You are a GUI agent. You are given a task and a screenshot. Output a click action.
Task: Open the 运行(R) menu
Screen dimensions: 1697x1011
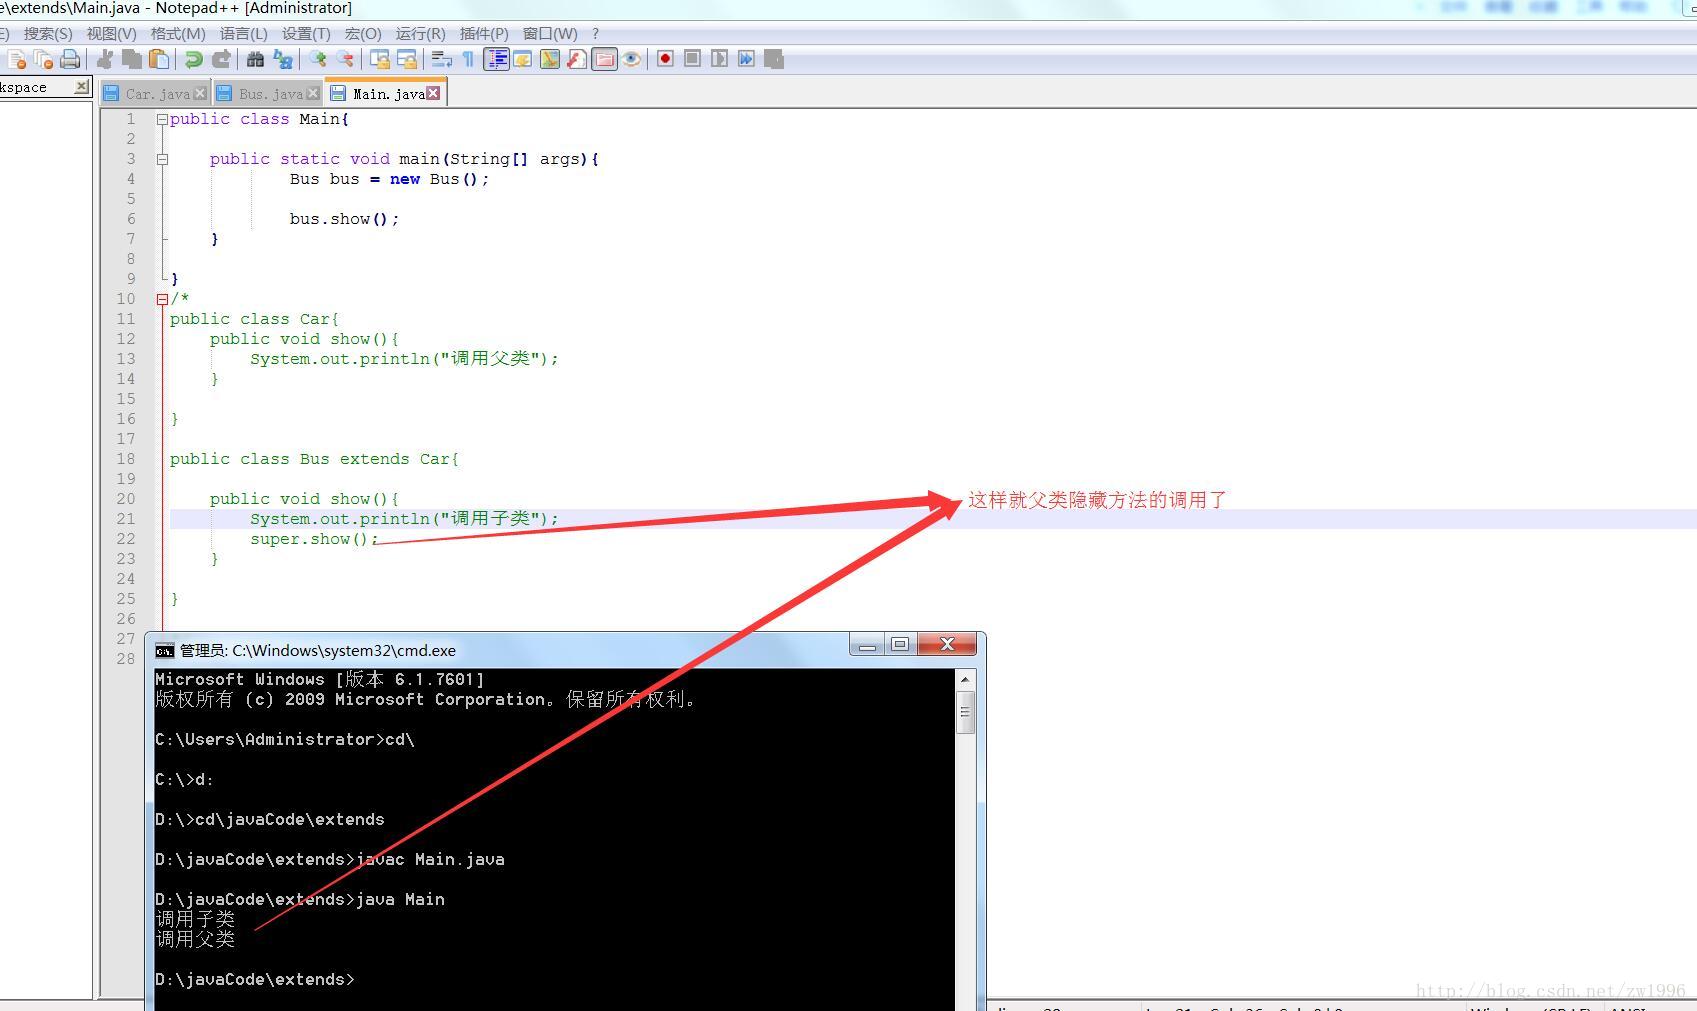[421, 34]
